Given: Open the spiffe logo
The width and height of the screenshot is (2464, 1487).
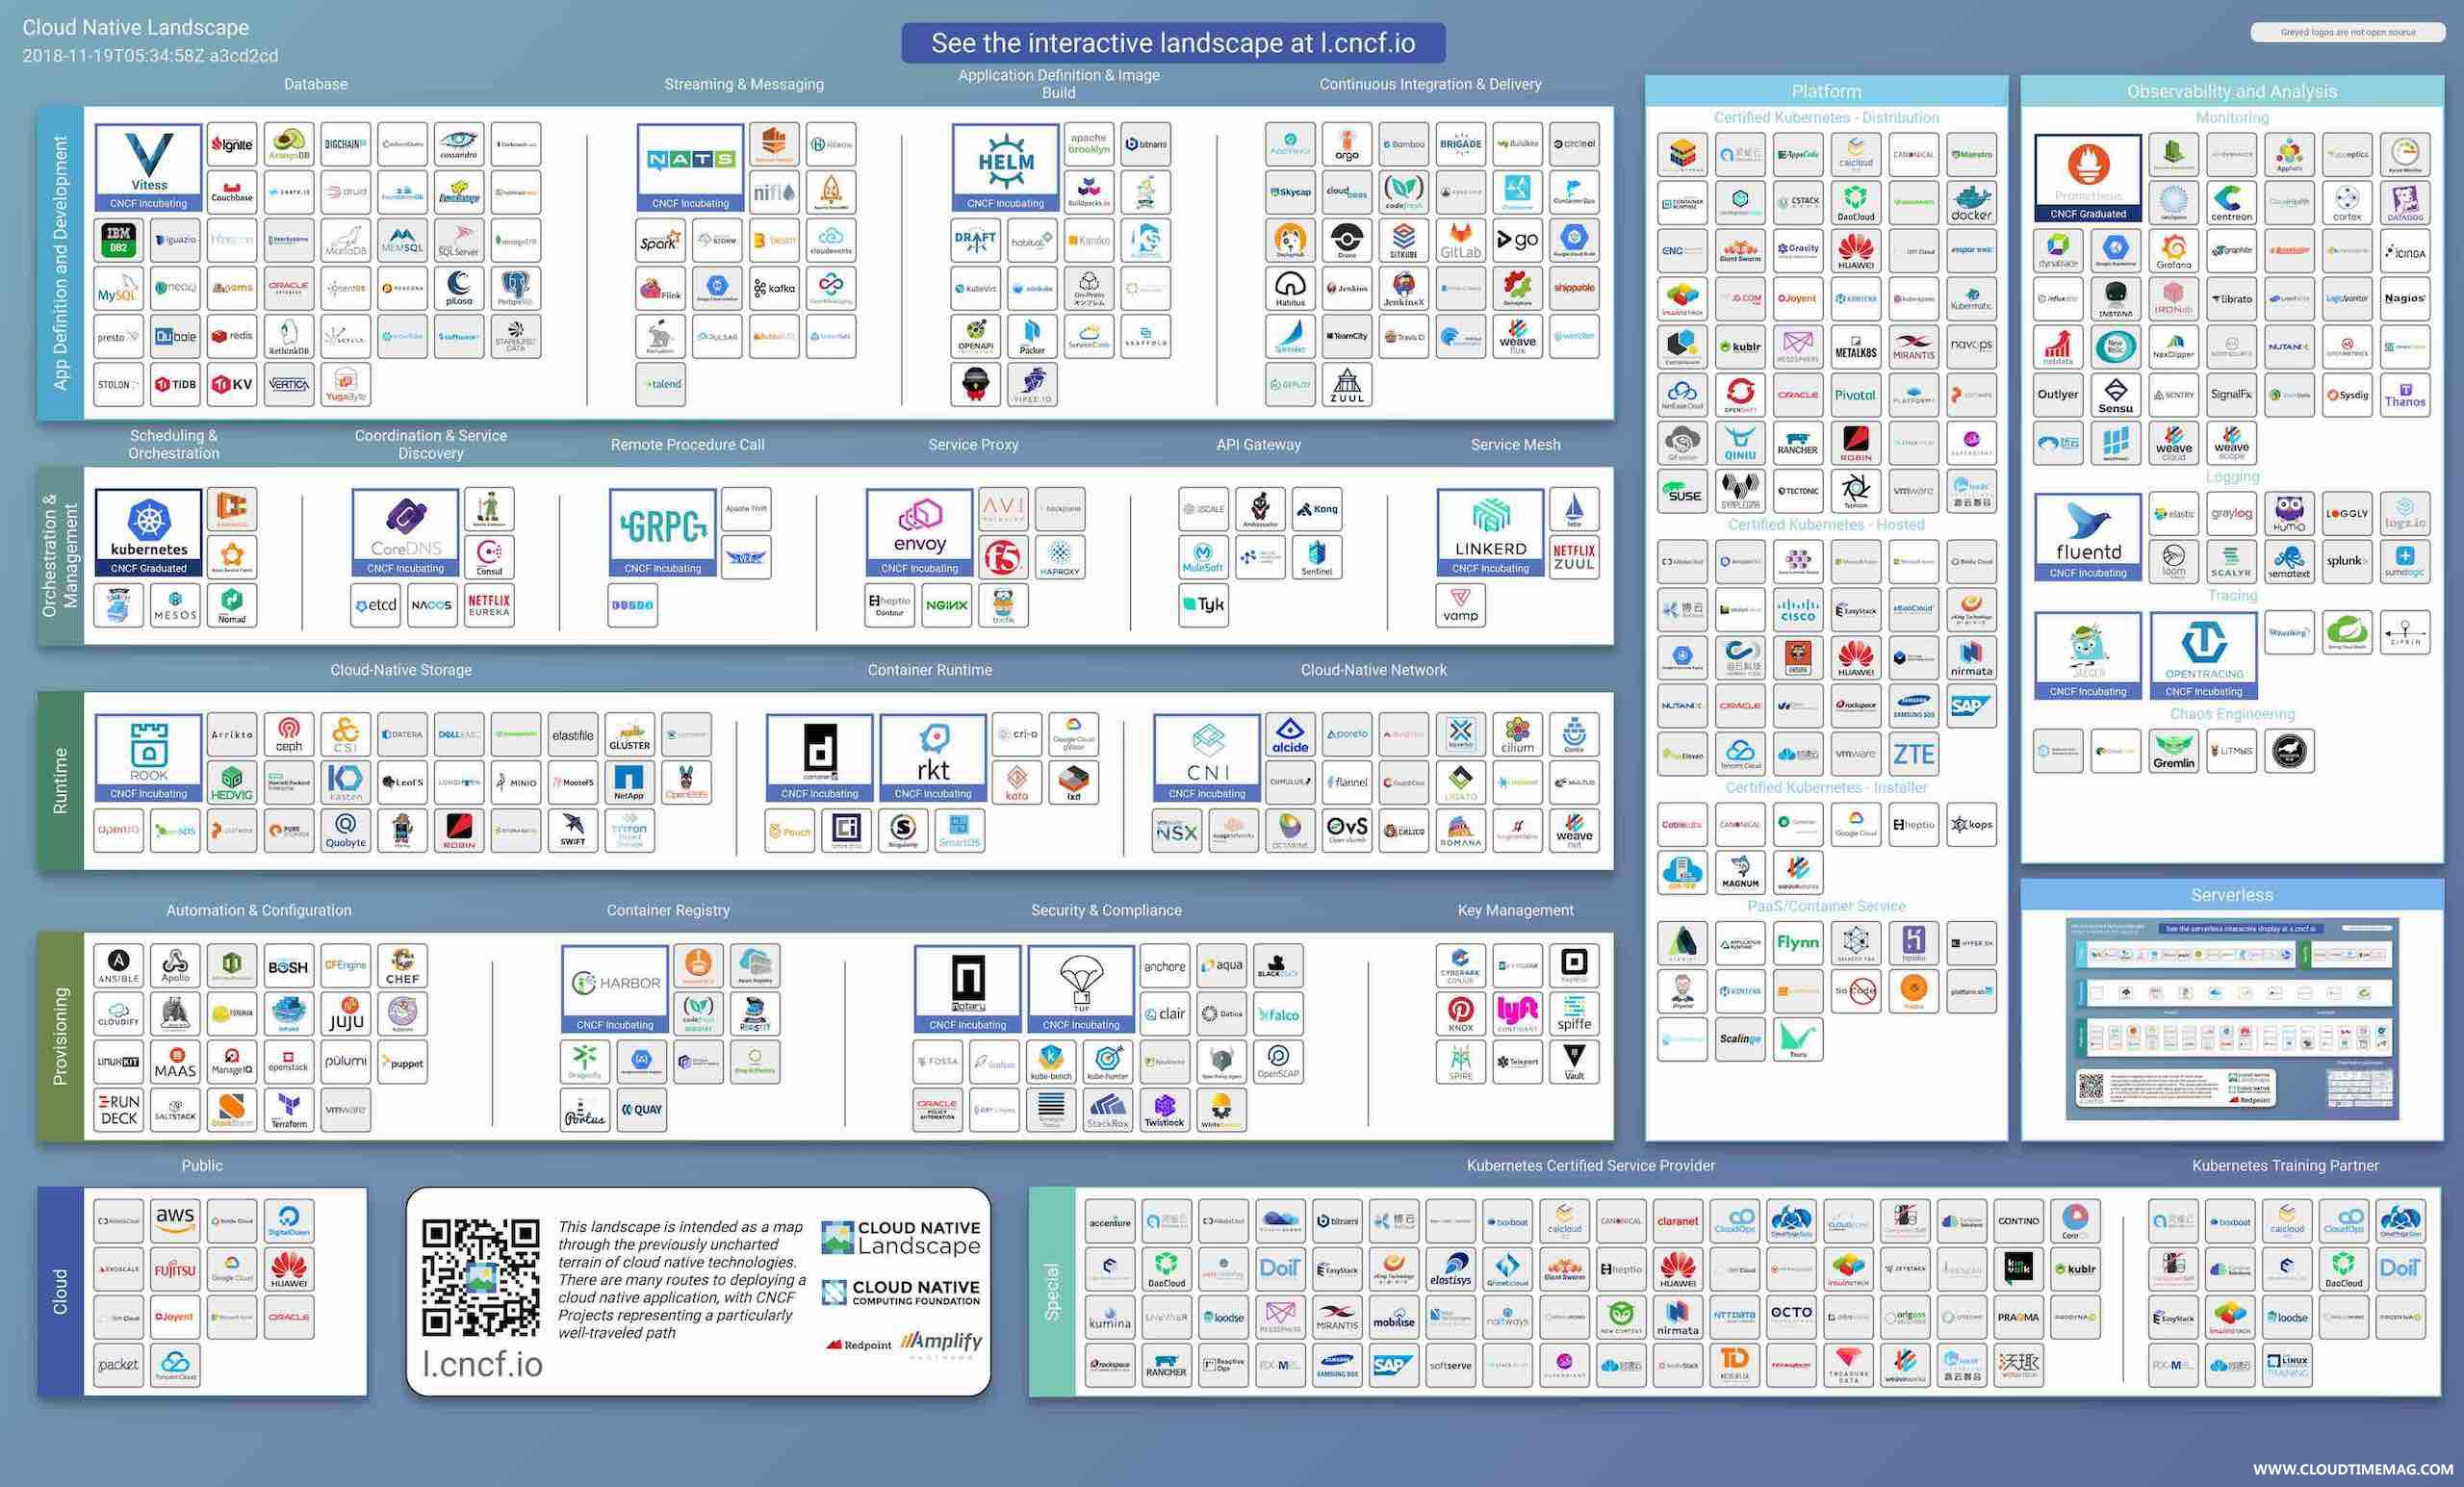Looking at the screenshot, I should pos(1574,1013).
